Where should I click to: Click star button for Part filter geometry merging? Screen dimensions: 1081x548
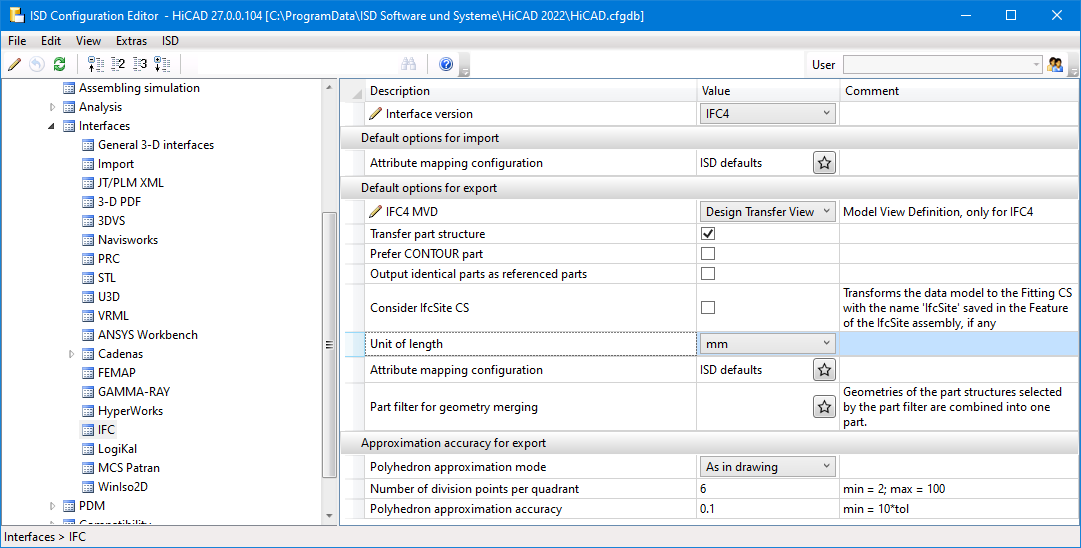click(825, 407)
